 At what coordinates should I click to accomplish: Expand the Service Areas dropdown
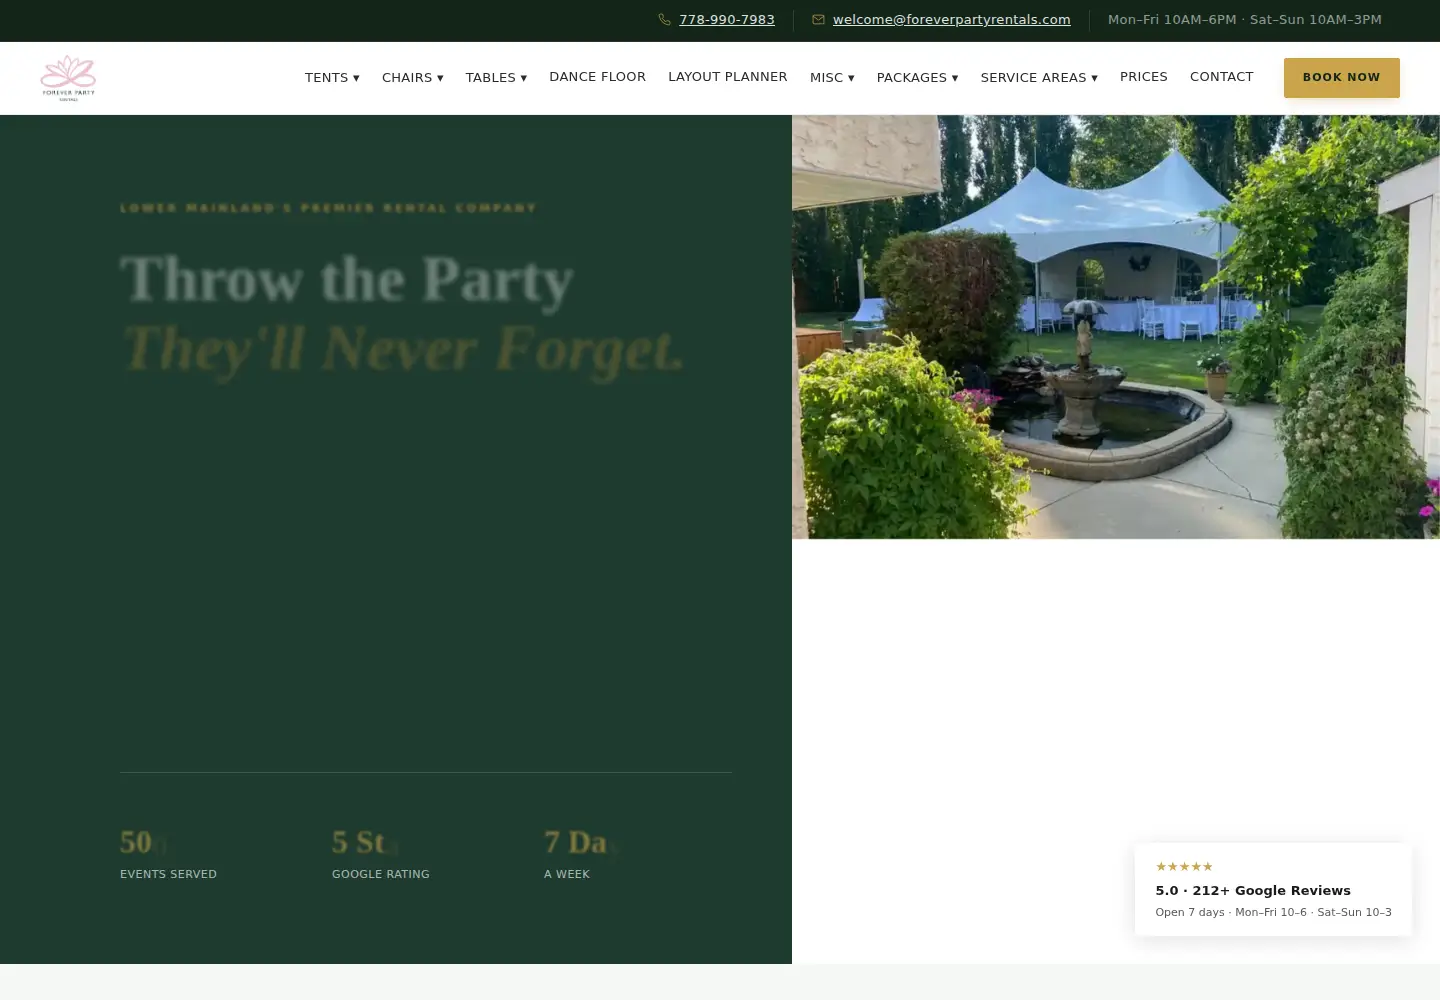[1039, 77]
